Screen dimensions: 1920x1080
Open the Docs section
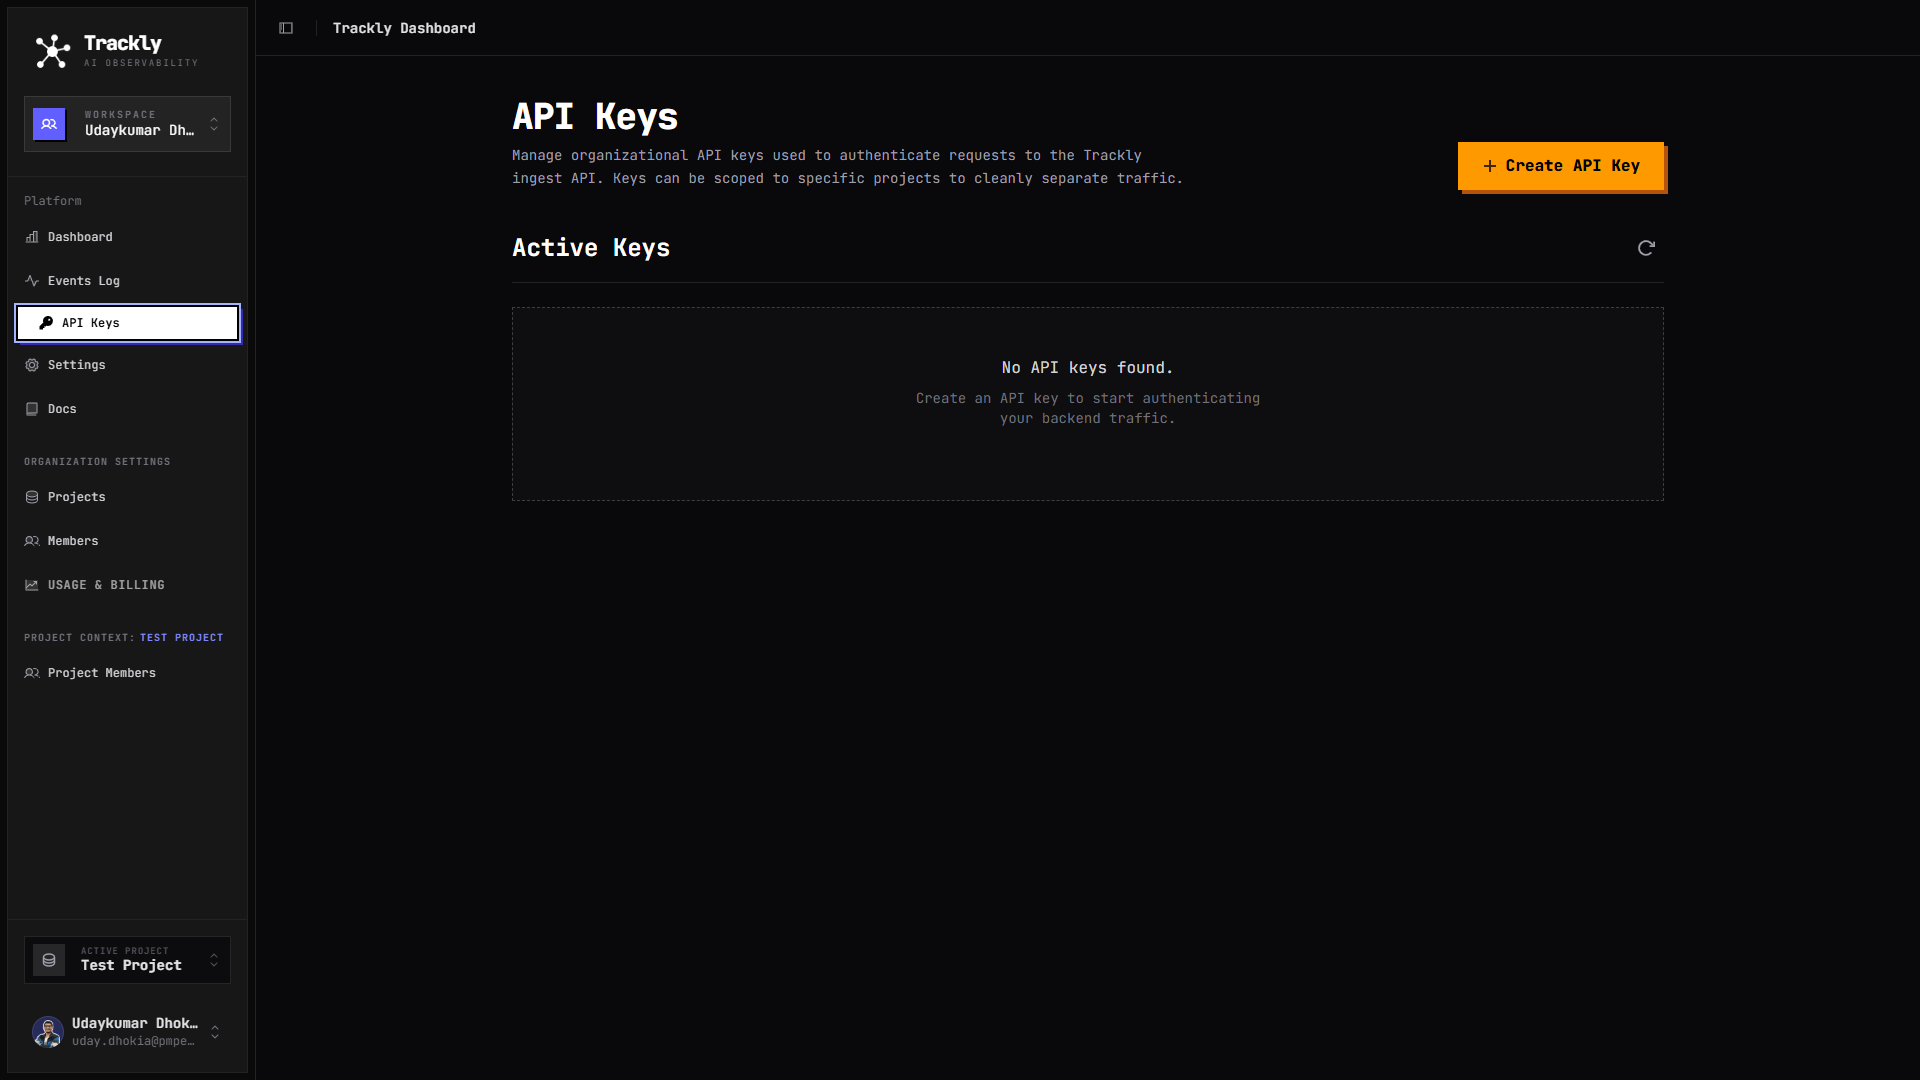click(x=62, y=409)
